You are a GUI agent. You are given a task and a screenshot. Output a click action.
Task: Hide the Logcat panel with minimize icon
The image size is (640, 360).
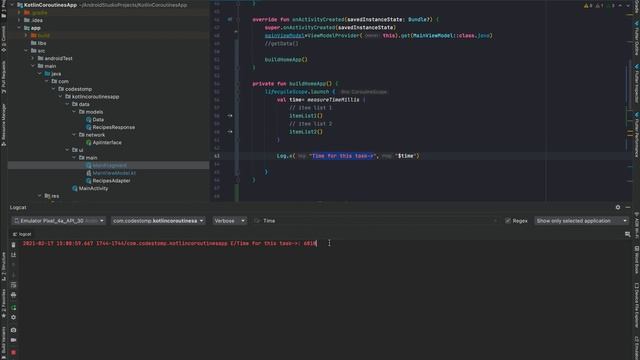click(x=628, y=207)
